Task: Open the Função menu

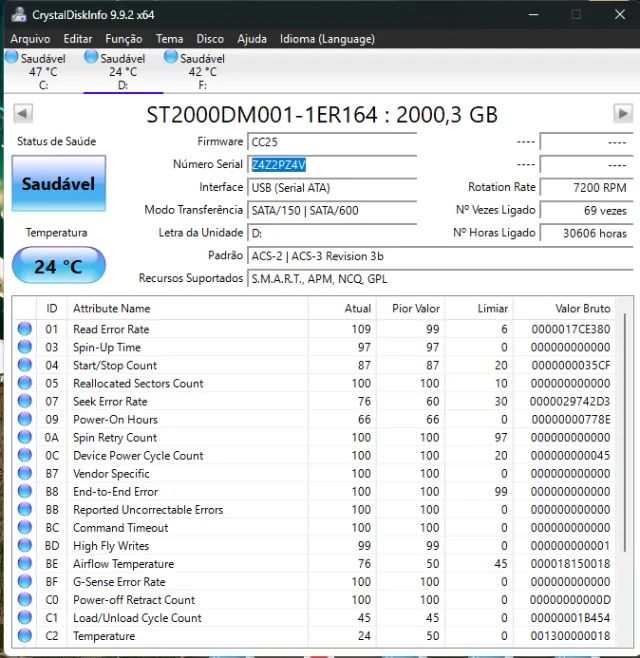Action: tap(124, 39)
